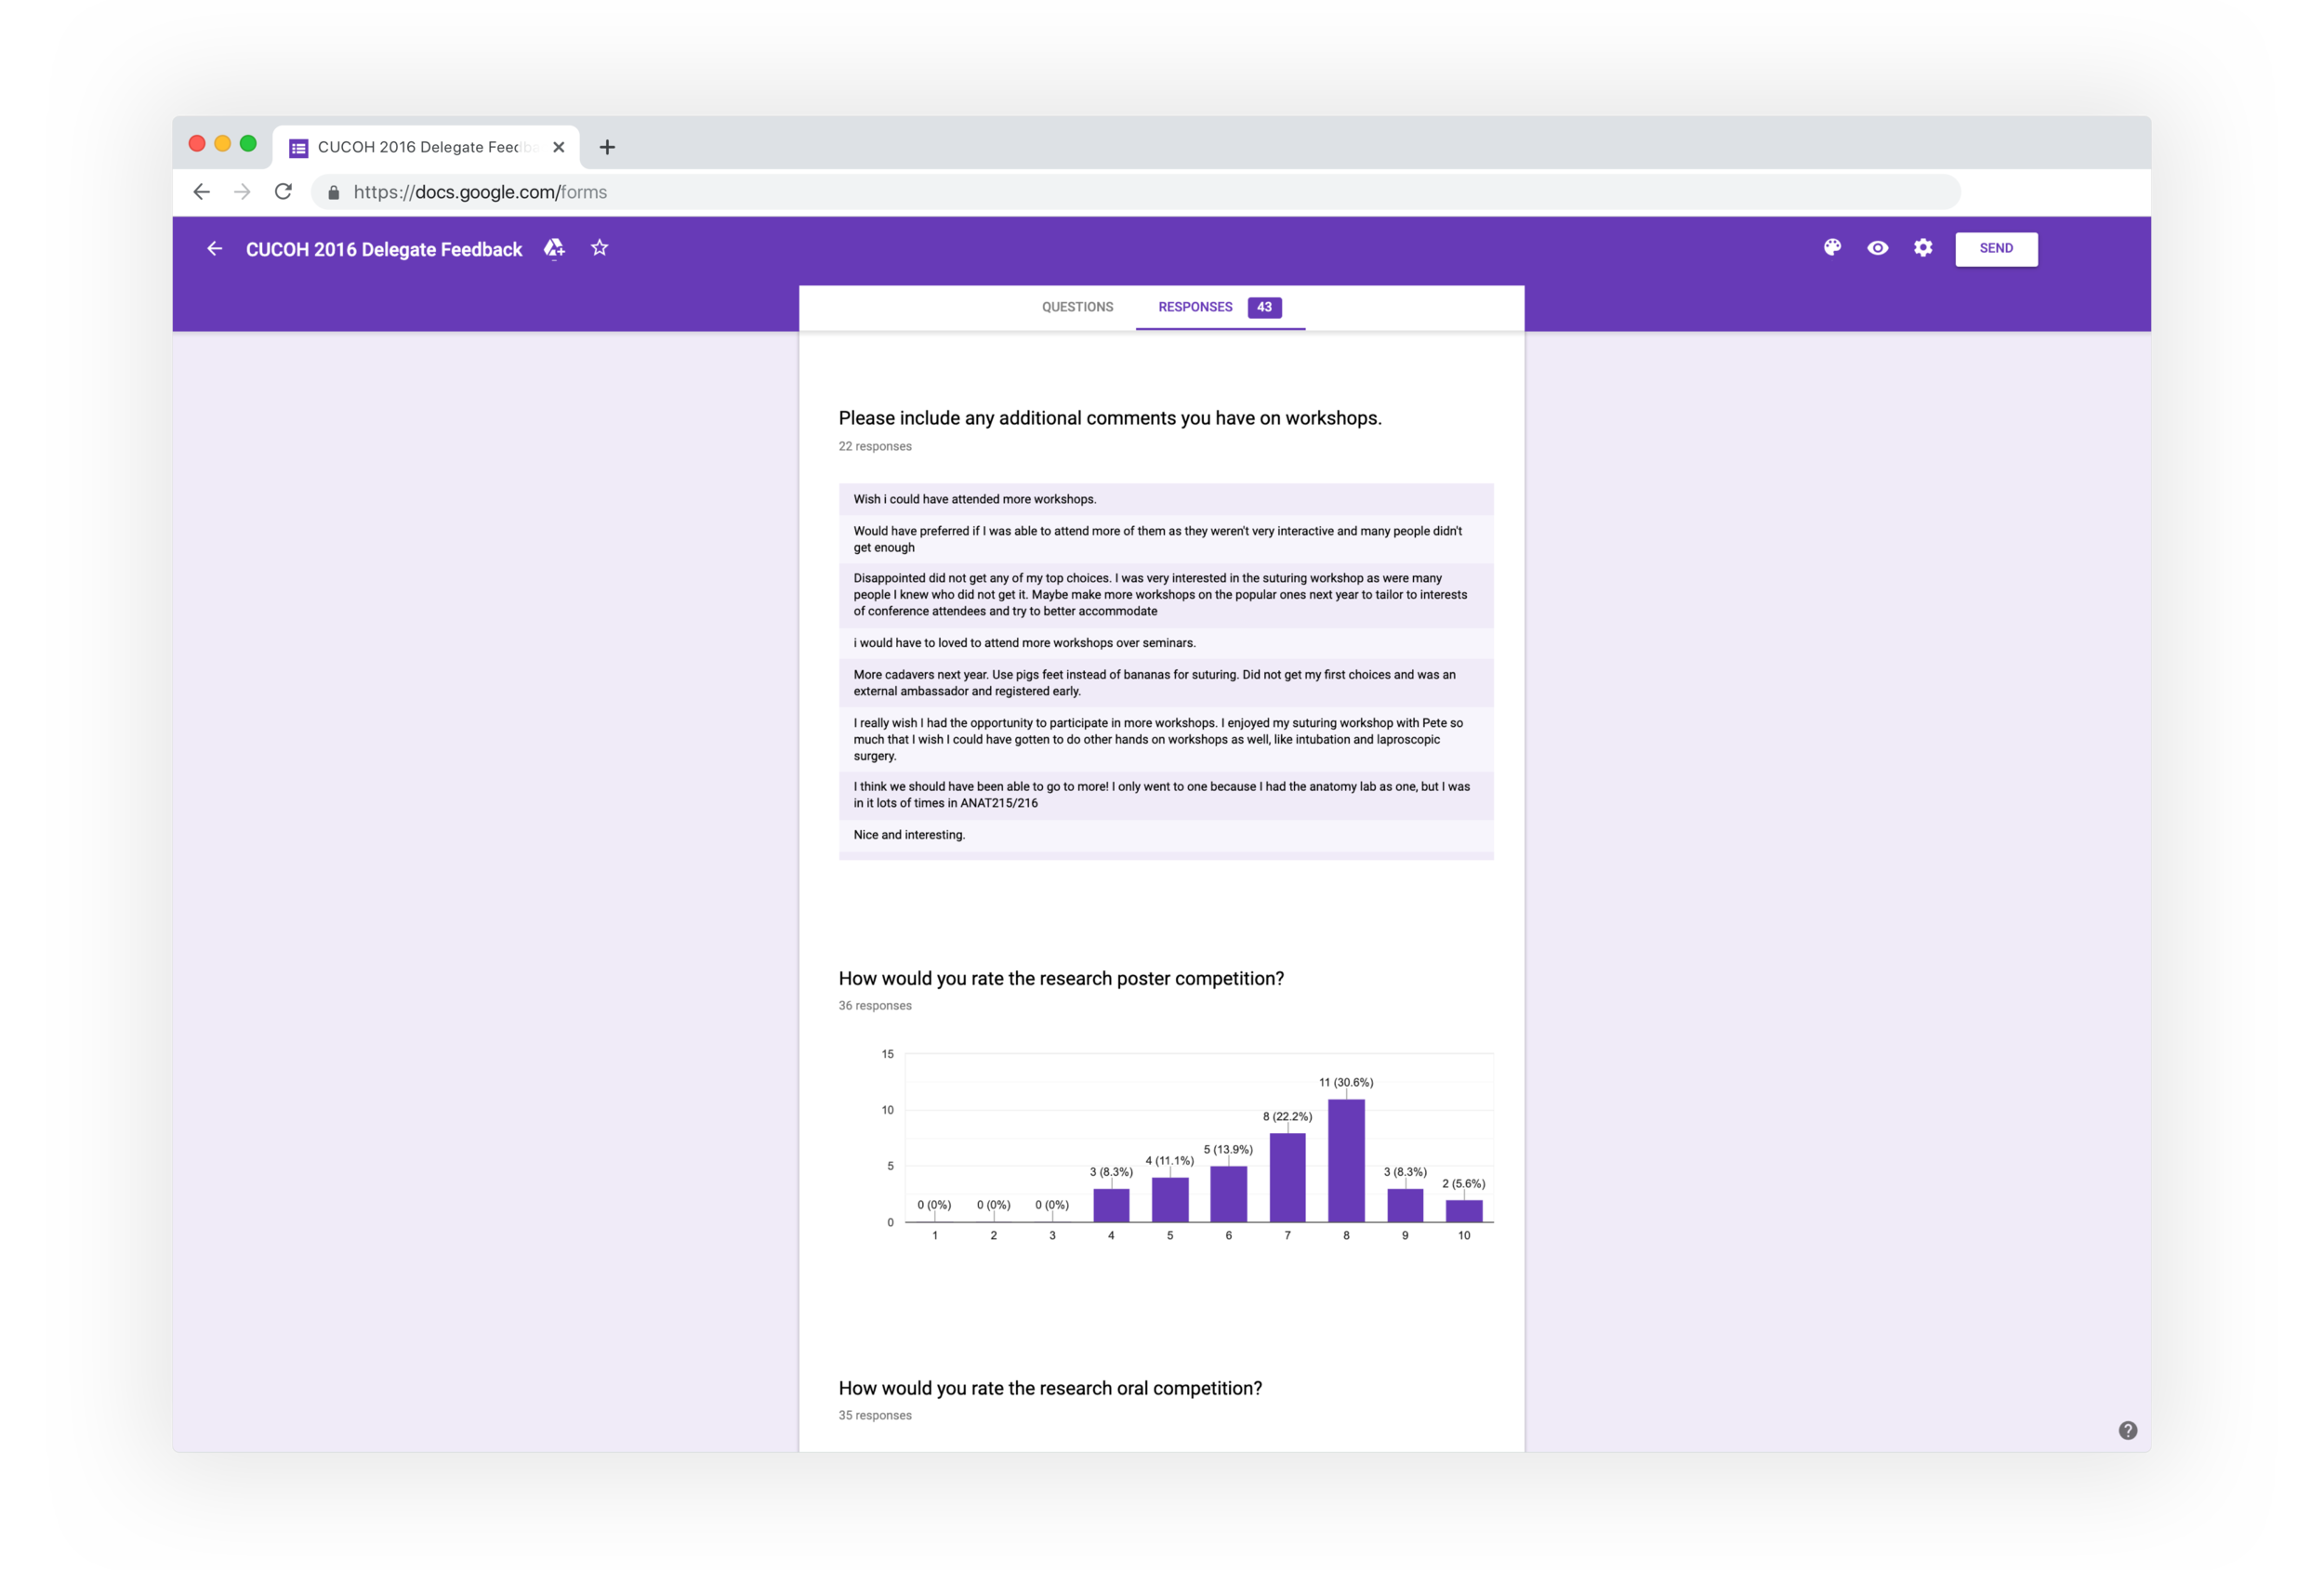Maximize the browser window with green button

pyautogui.click(x=248, y=144)
